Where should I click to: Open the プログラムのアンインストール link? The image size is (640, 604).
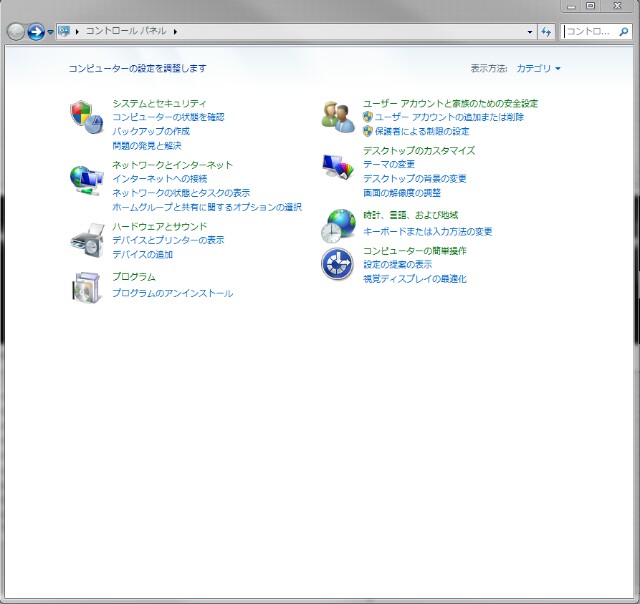(172, 293)
